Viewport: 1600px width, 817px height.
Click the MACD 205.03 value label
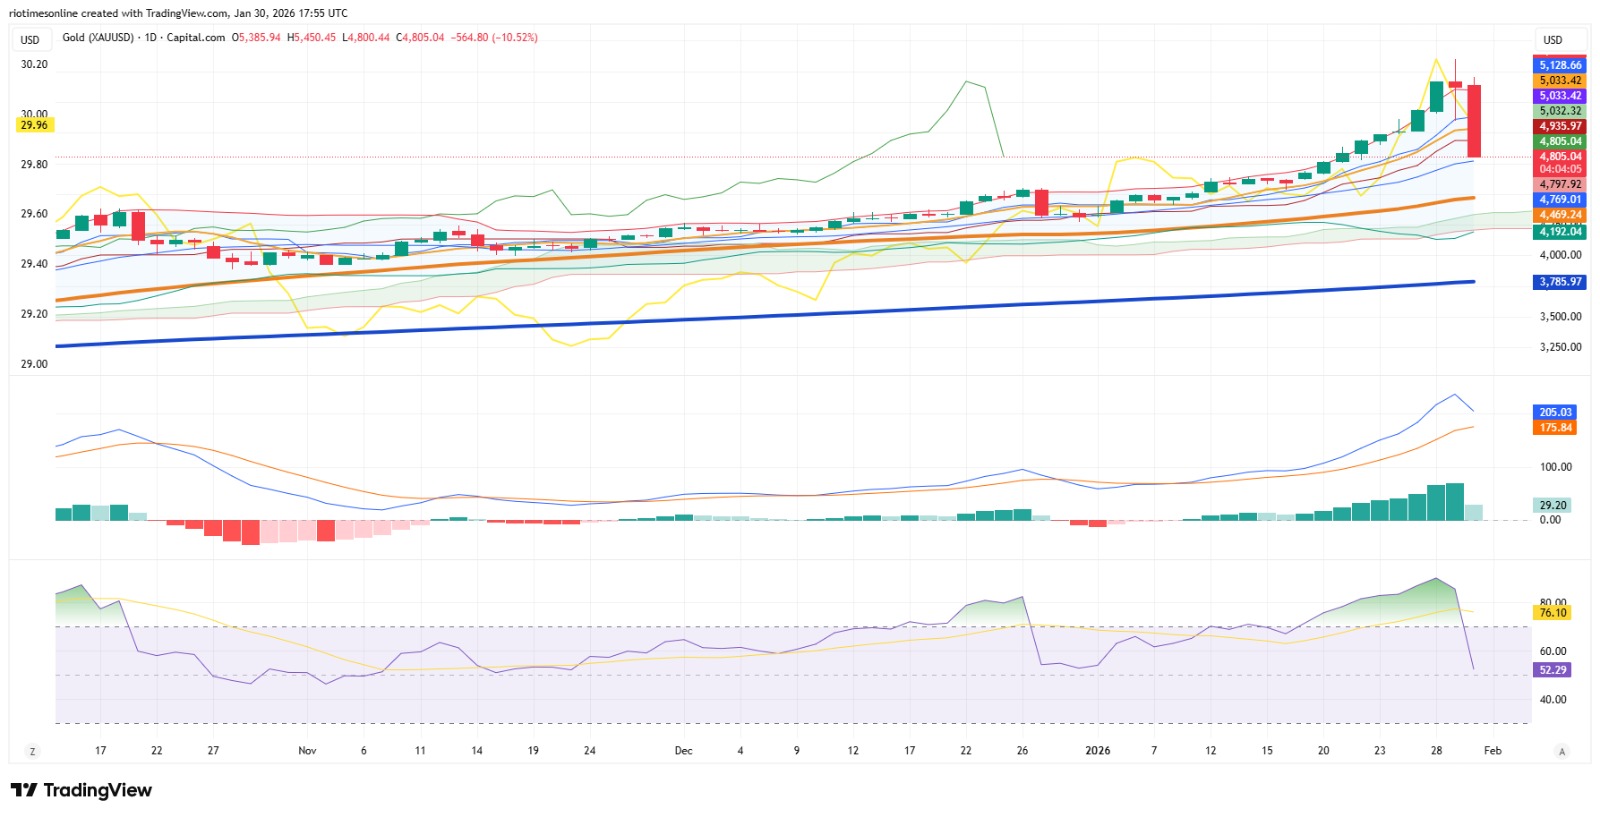[1555, 412]
